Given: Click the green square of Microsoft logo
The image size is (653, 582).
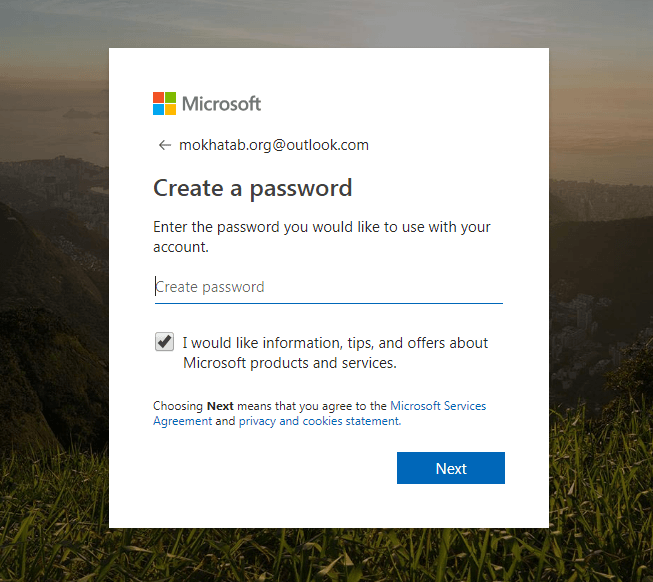Looking at the screenshot, I should pyautogui.click(x=170, y=97).
